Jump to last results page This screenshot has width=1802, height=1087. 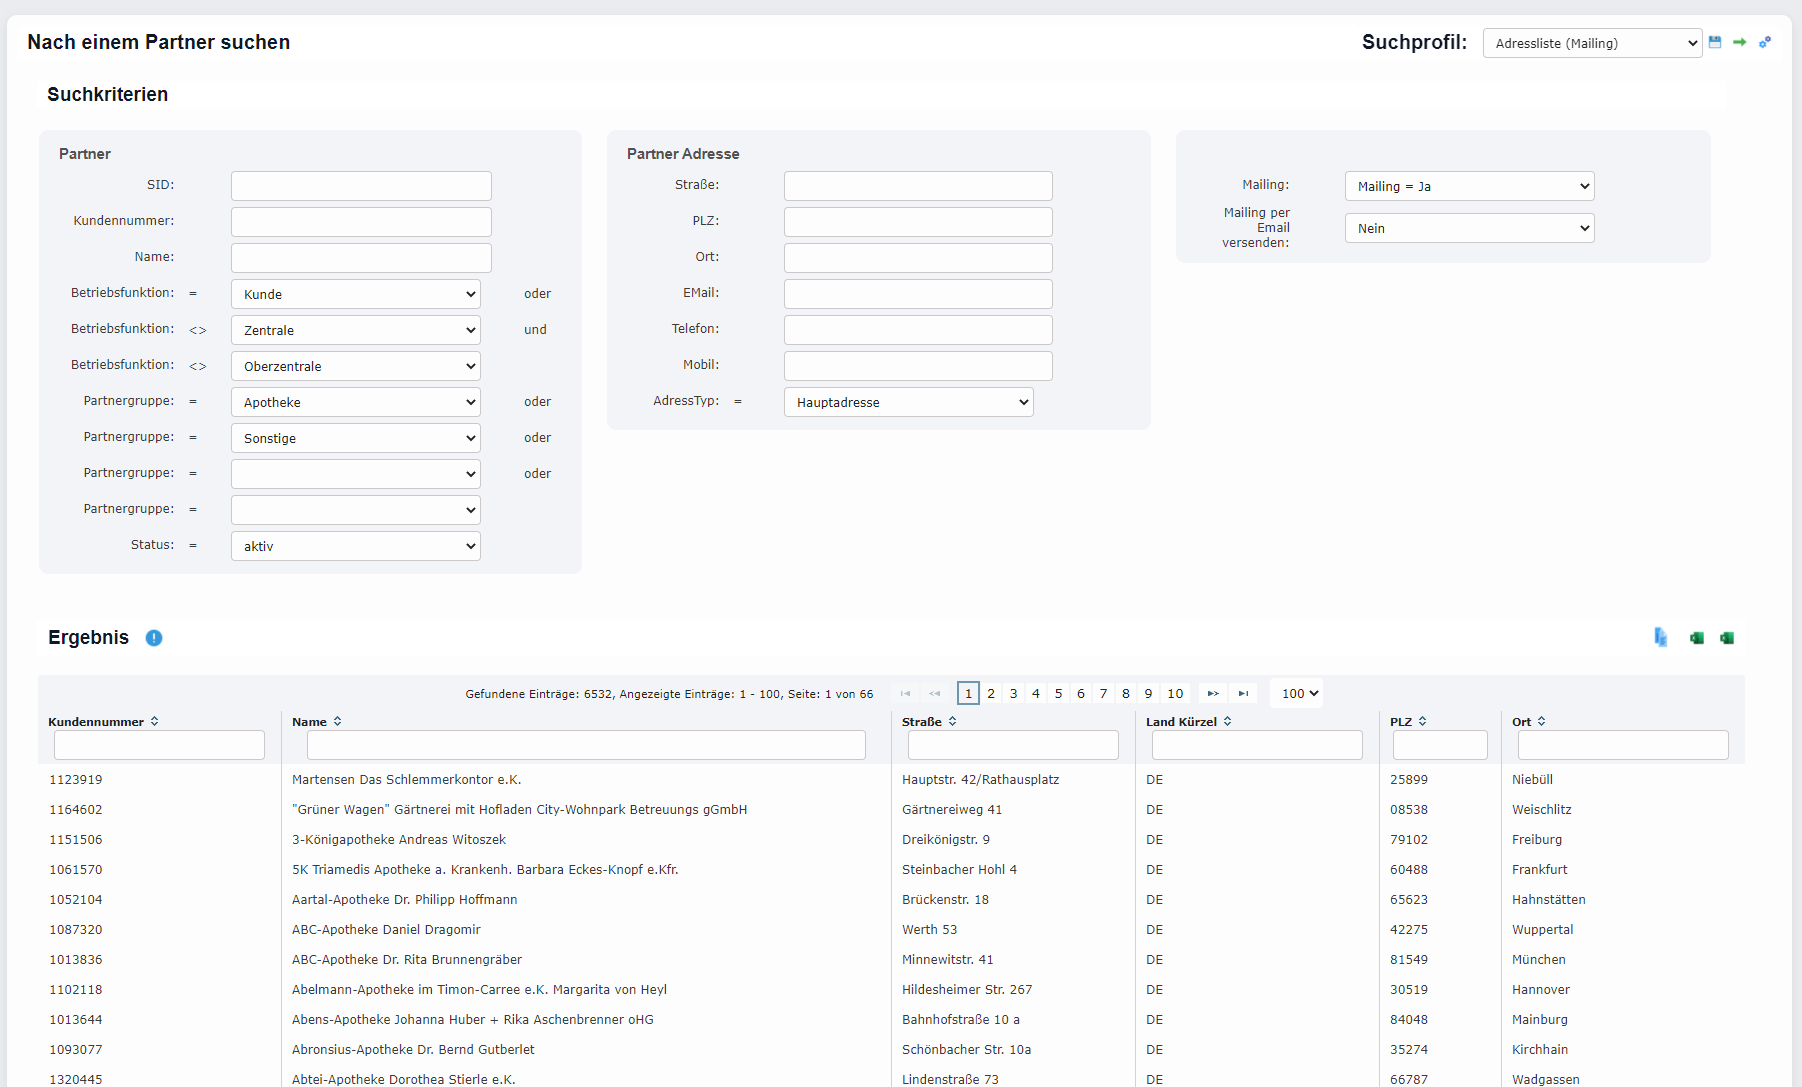pos(1243,693)
